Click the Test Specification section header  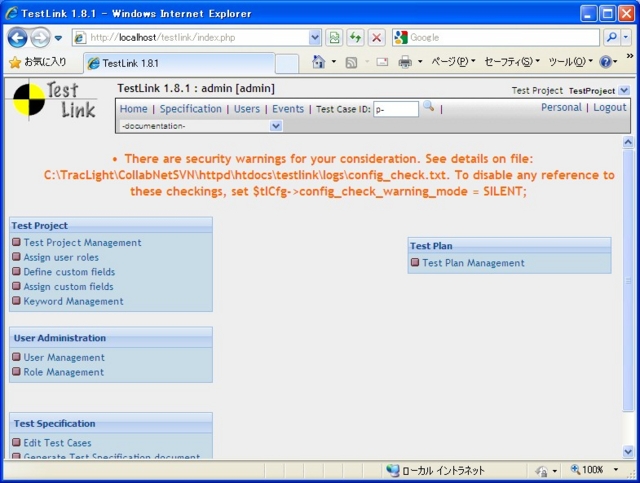coord(111,423)
